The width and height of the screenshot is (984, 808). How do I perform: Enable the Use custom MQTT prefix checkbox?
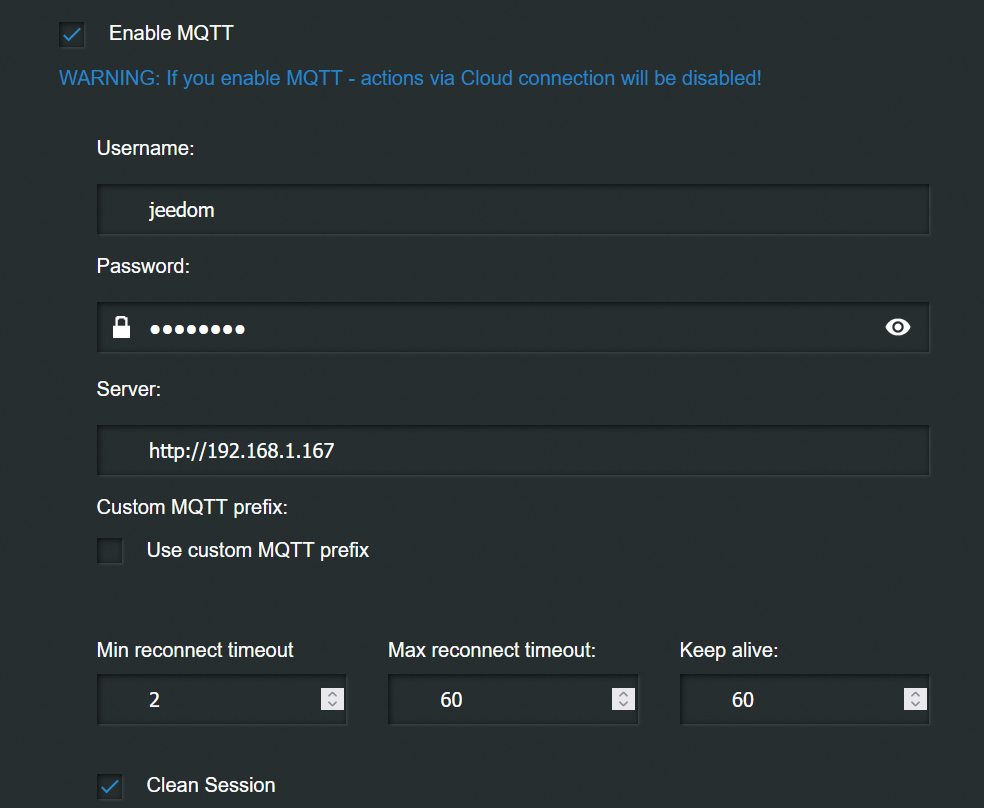[x=110, y=551]
